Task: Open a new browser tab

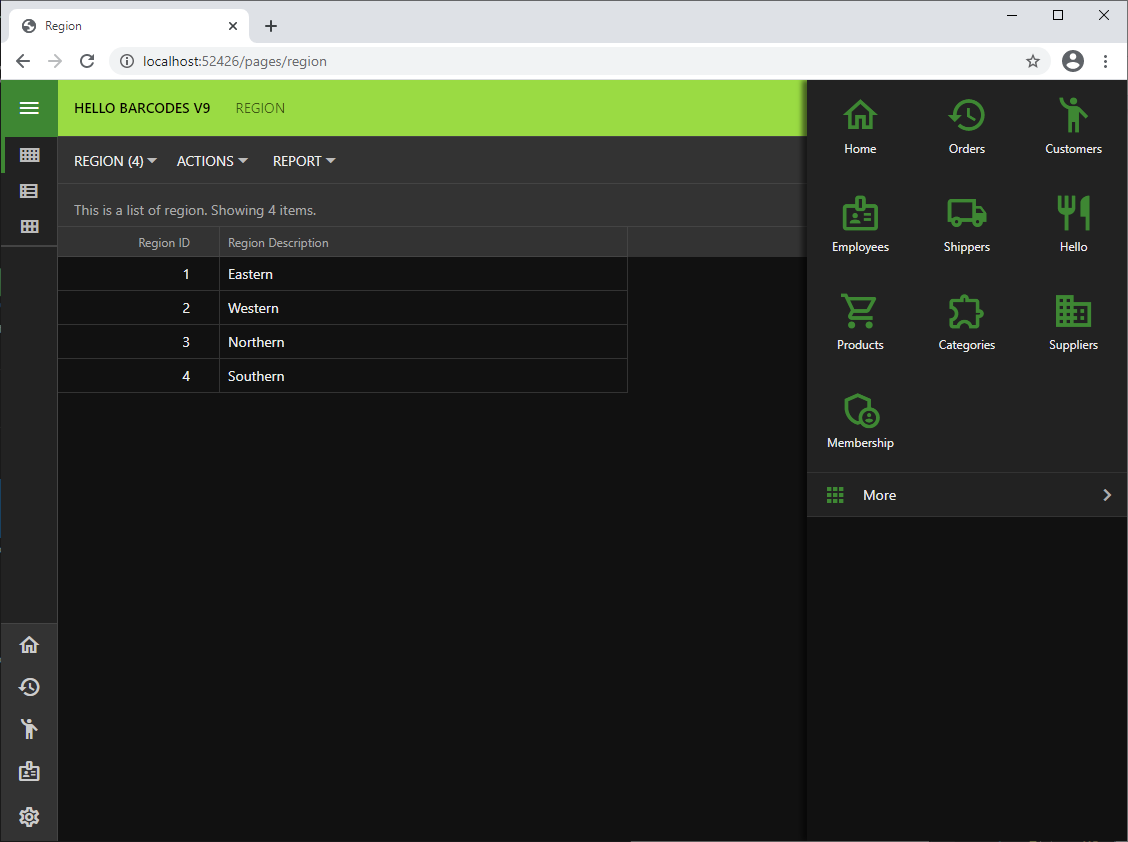Action: pyautogui.click(x=270, y=26)
